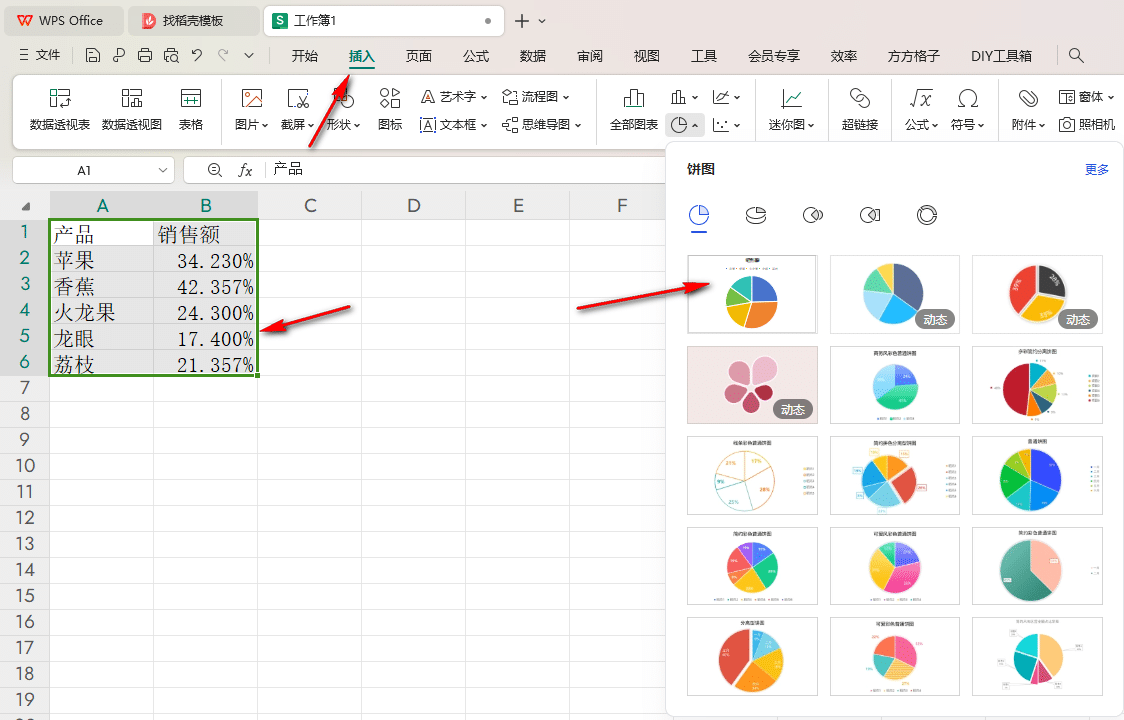1124x720 pixels.
Task: Click the formula bar input showing 产品
Action: coord(466,170)
